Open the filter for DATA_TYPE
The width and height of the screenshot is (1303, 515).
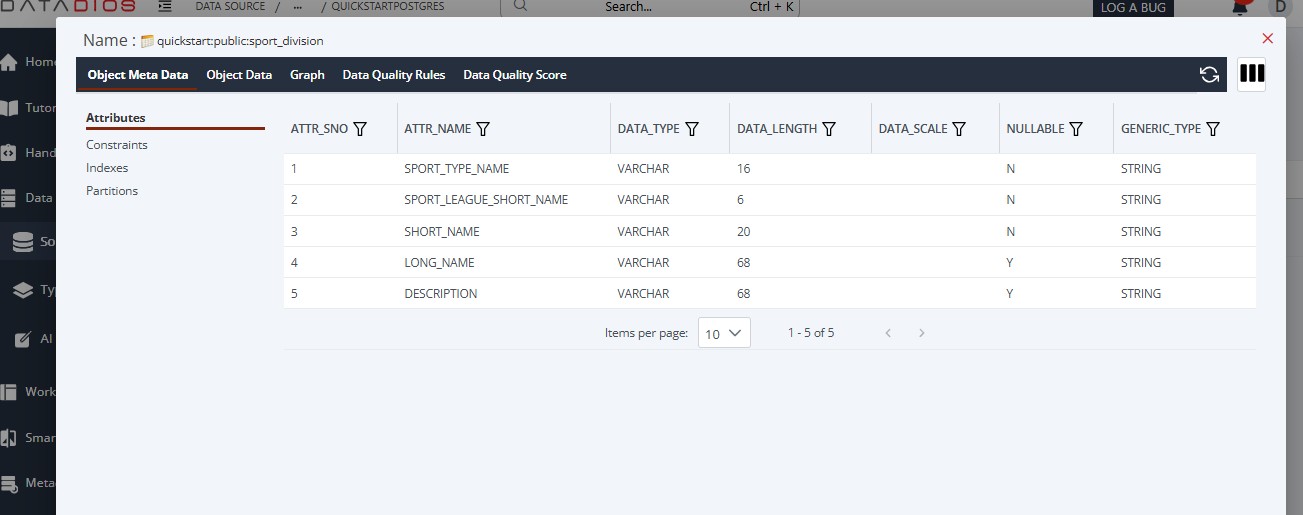(x=691, y=129)
